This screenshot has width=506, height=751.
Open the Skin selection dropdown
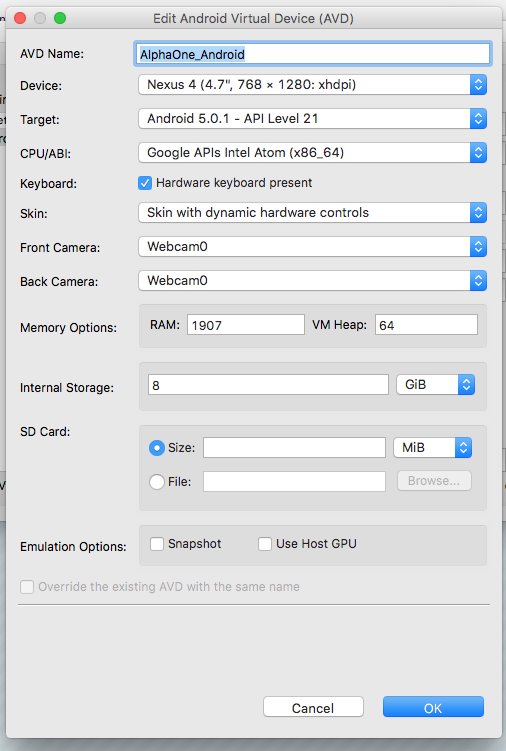pyautogui.click(x=312, y=213)
